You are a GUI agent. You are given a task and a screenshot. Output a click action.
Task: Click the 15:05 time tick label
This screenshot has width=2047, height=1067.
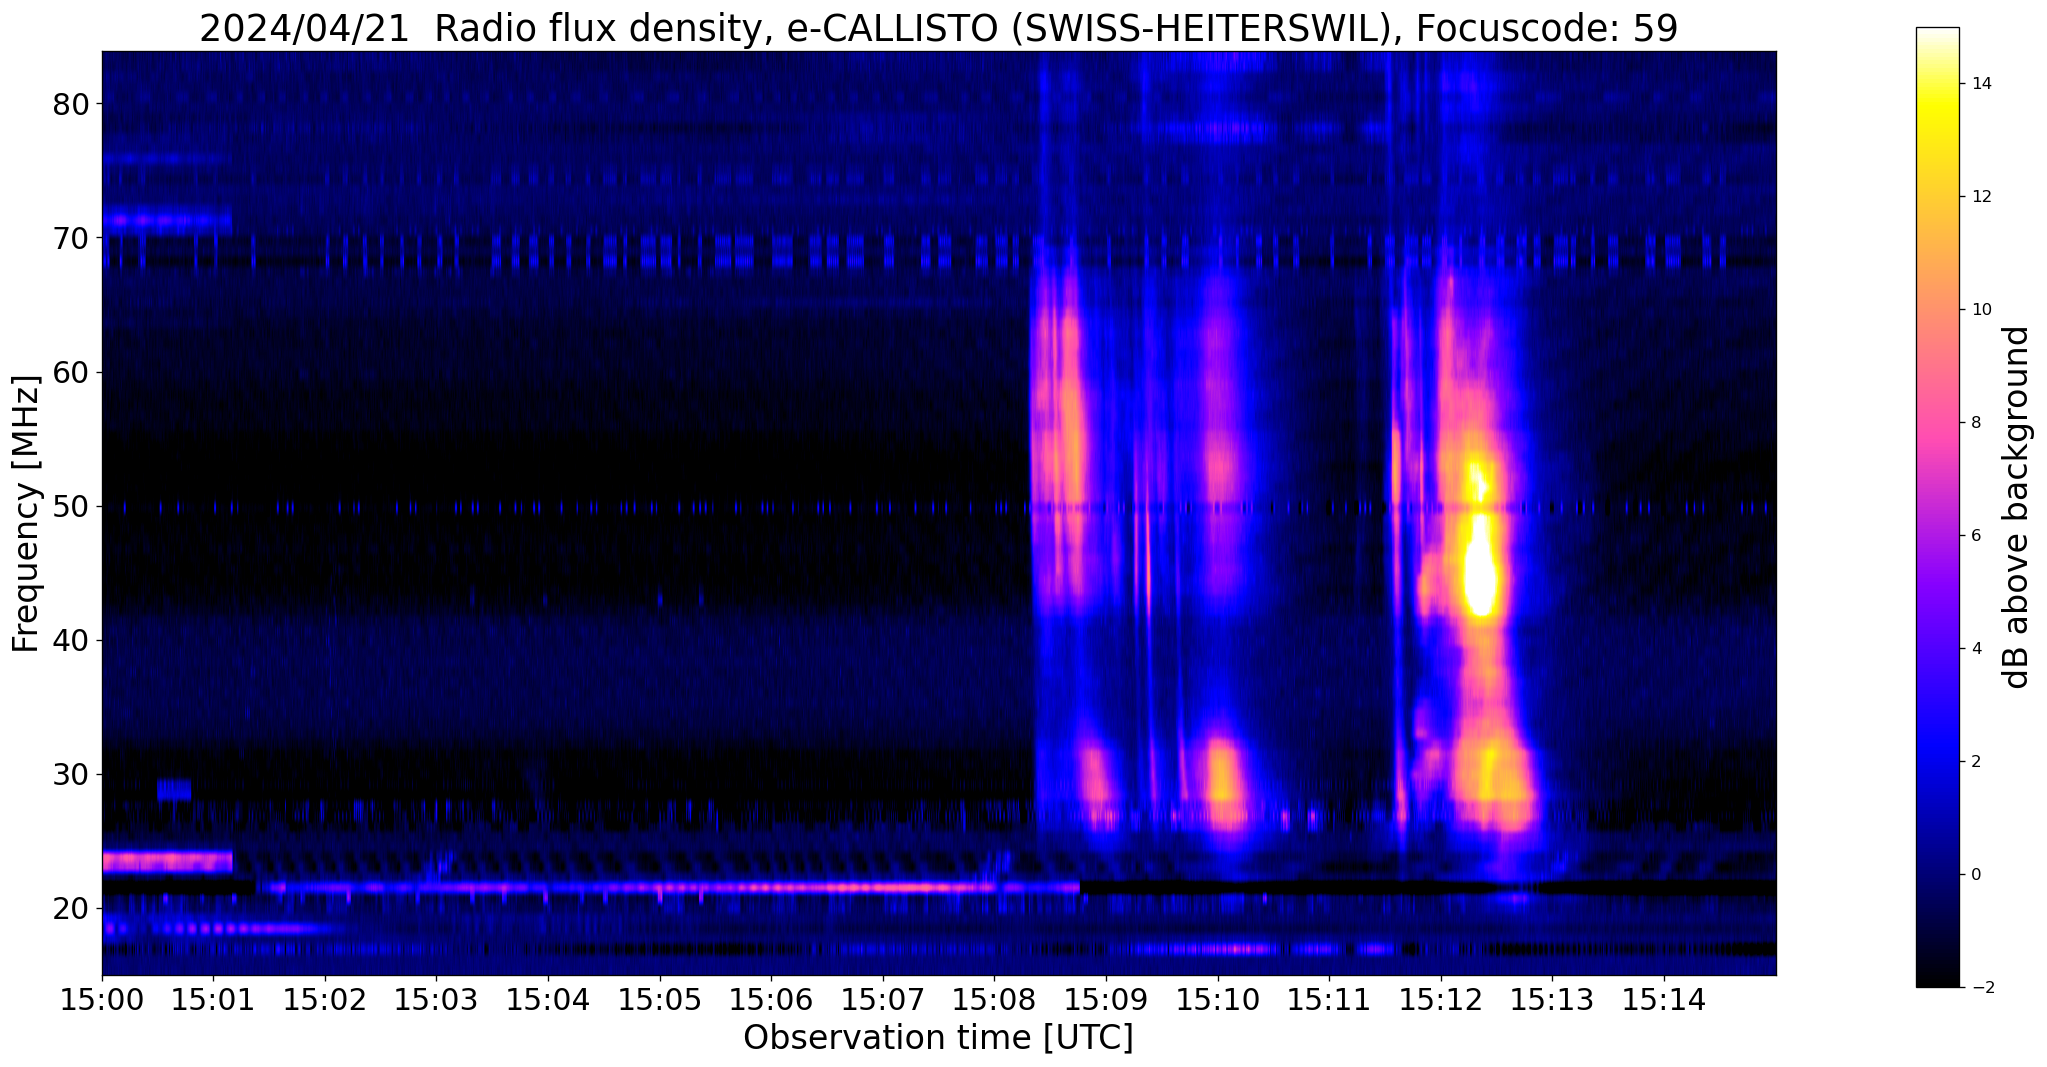[660, 998]
